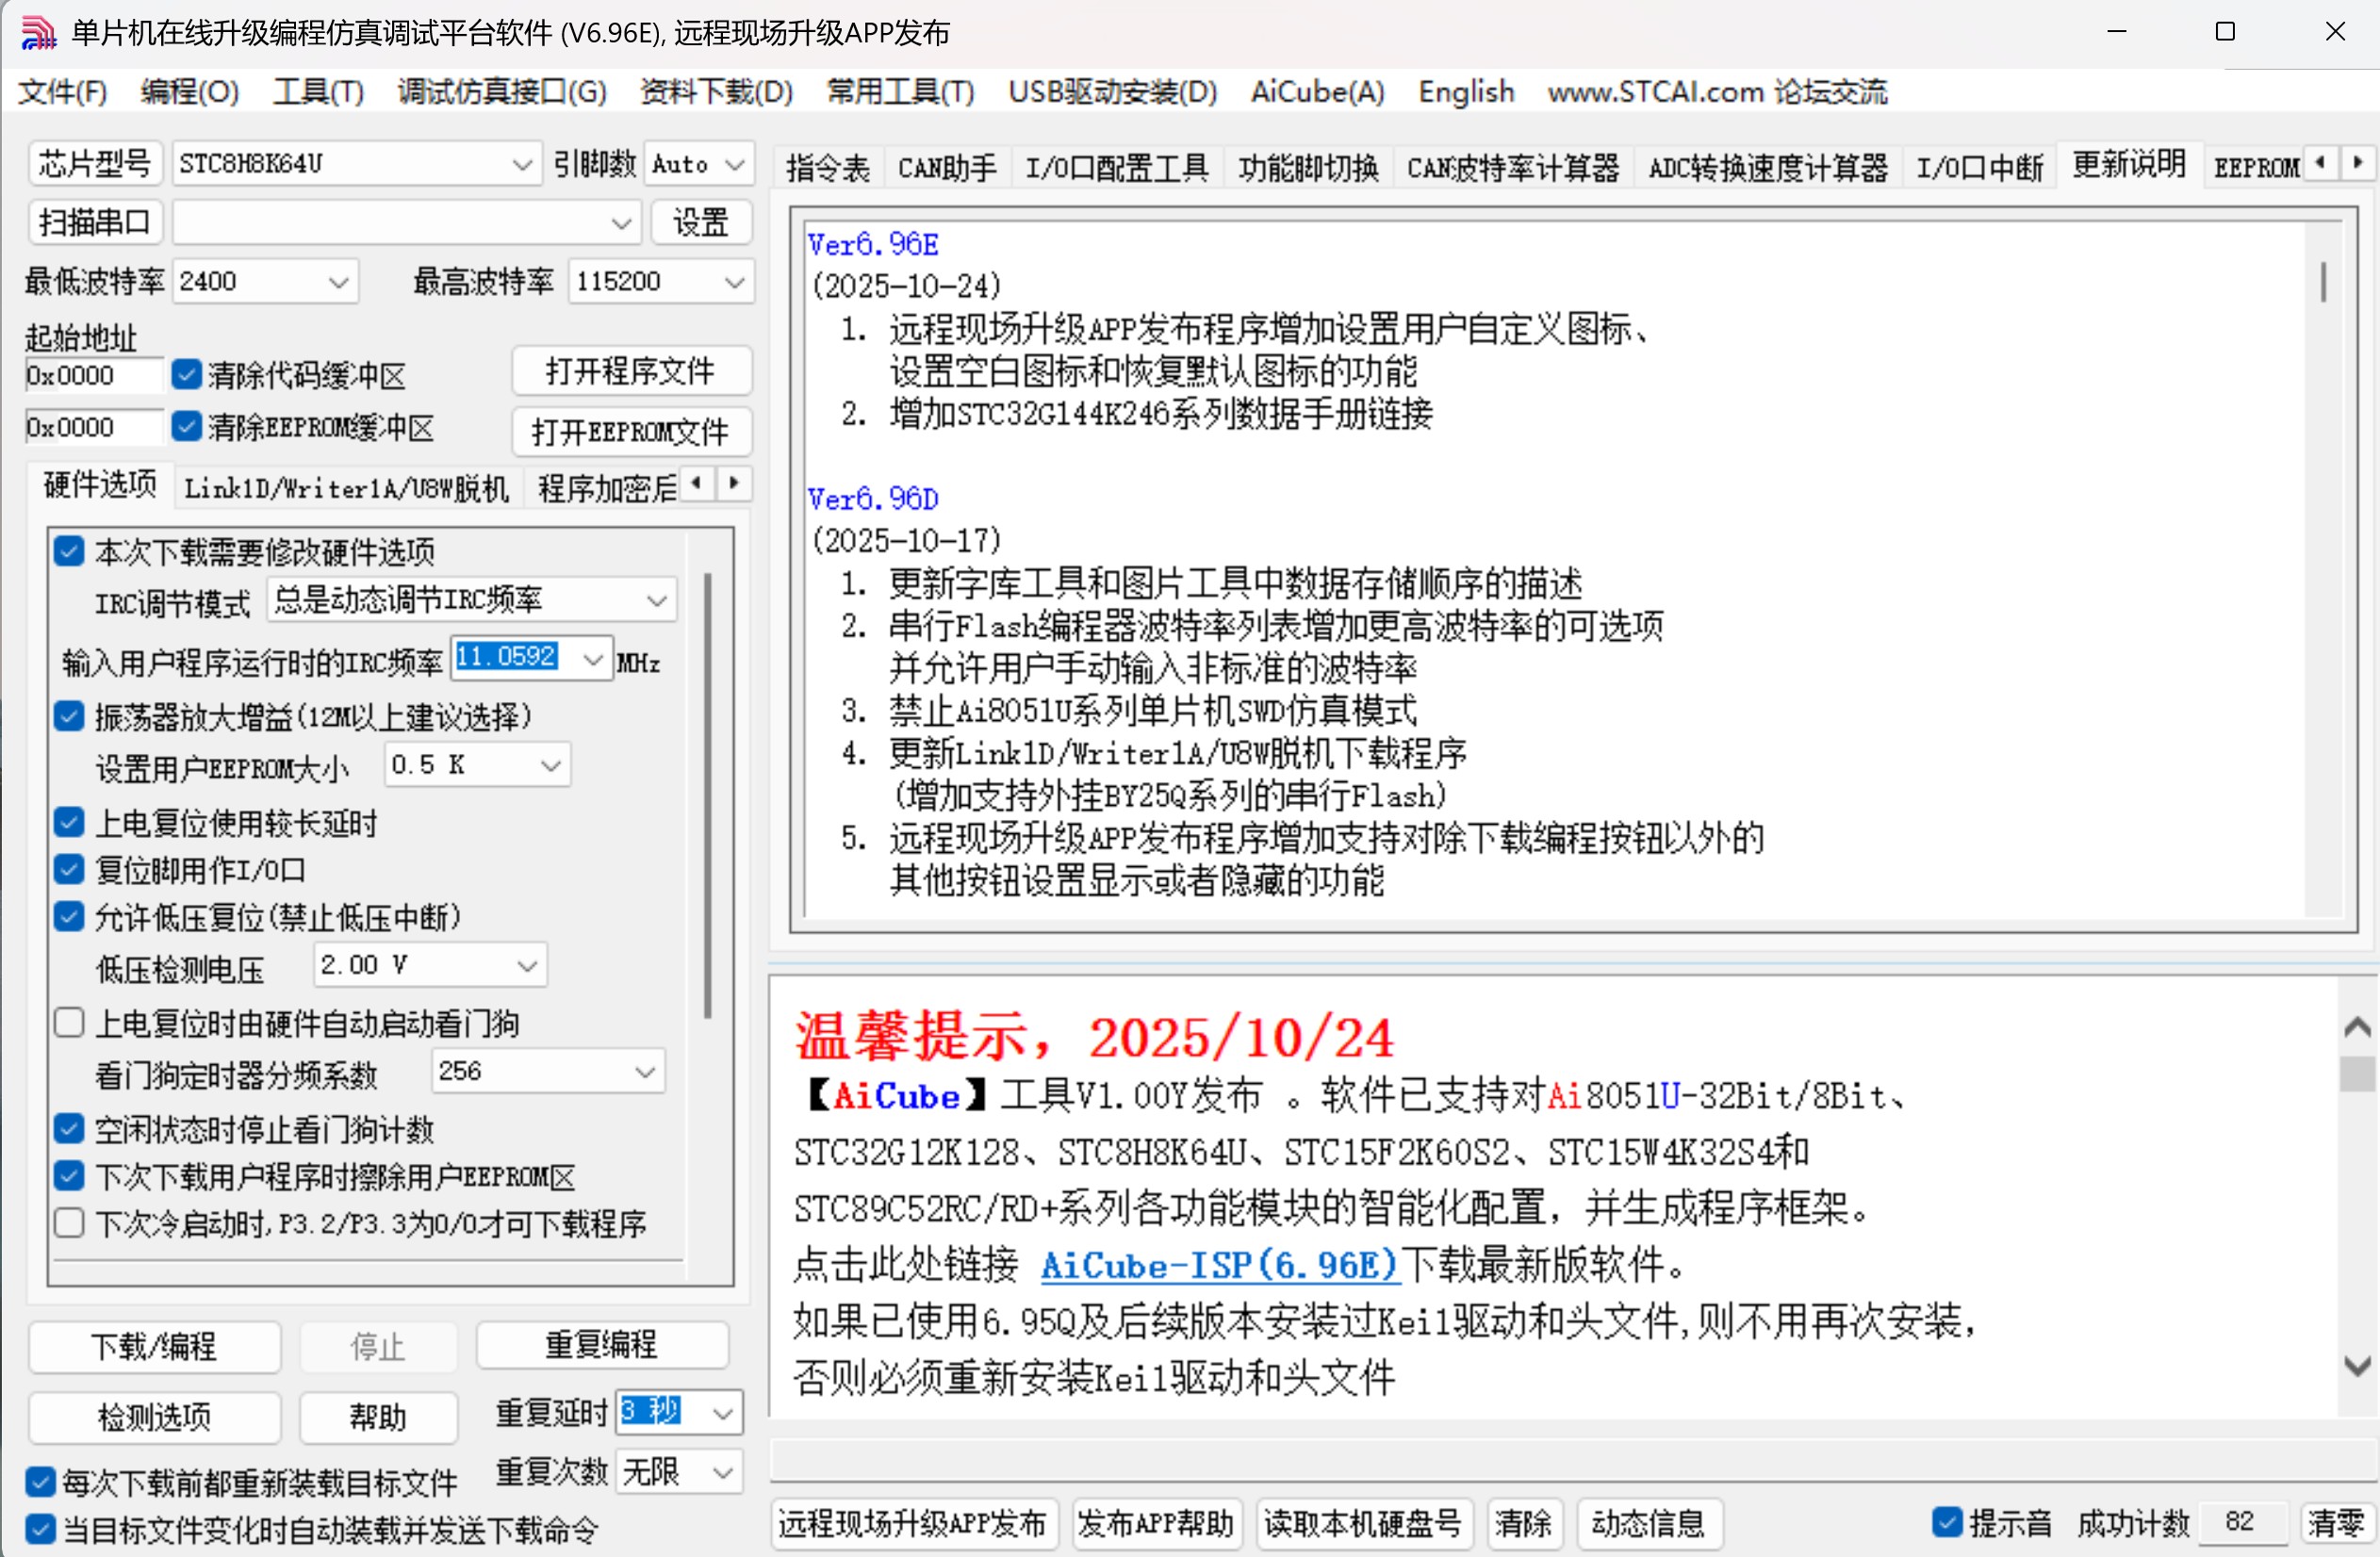This screenshot has width=2380, height=1557.
Task: Switch to the CAN助手 tab
Action: pyautogui.click(x=945, y=167)
